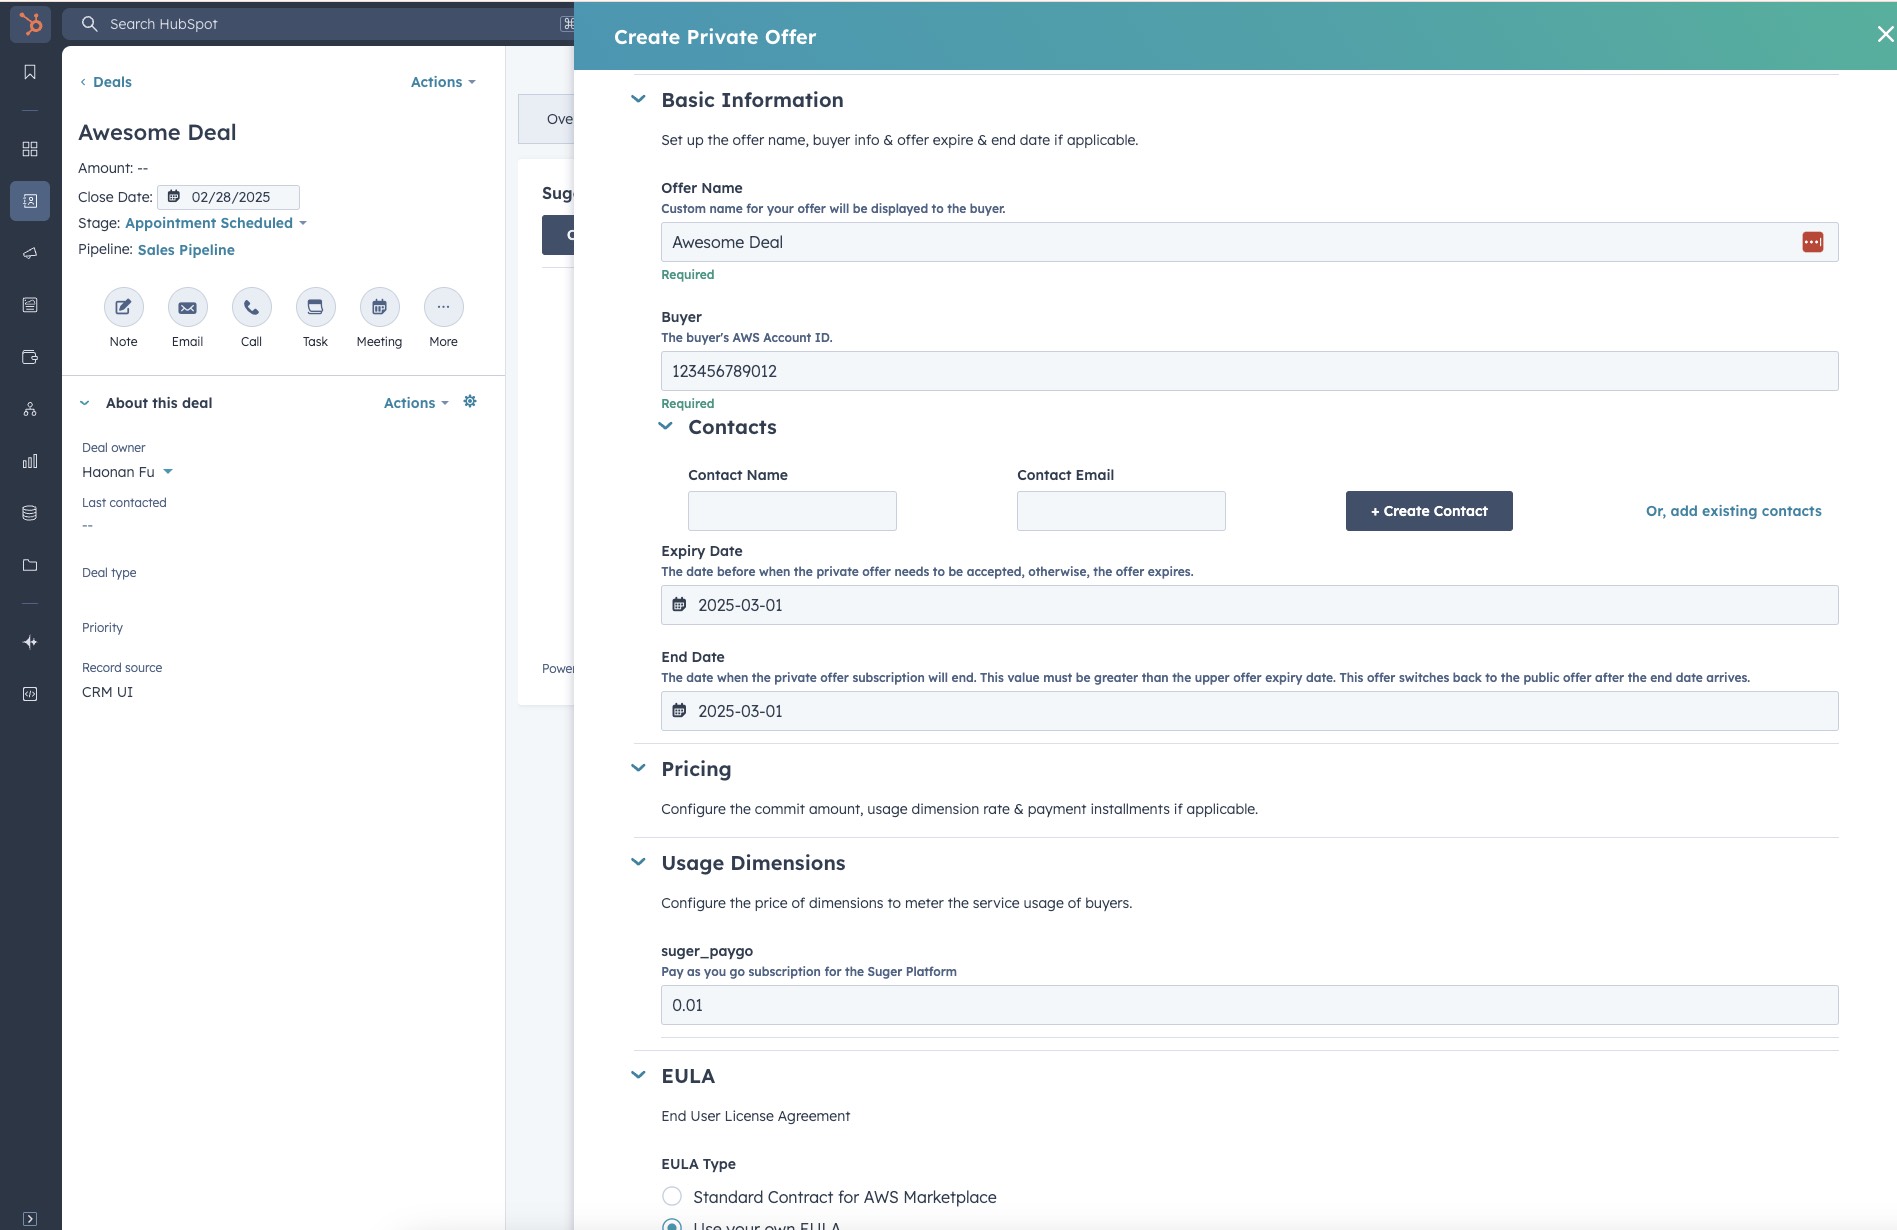Click the Call phone icon

coord(251,308)
